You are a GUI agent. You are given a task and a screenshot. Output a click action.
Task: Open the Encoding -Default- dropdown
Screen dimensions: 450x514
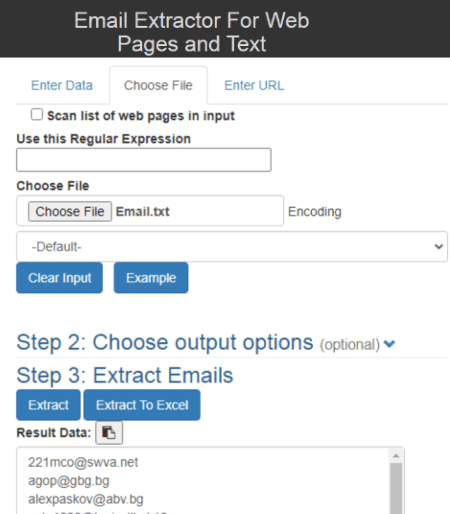232,246
